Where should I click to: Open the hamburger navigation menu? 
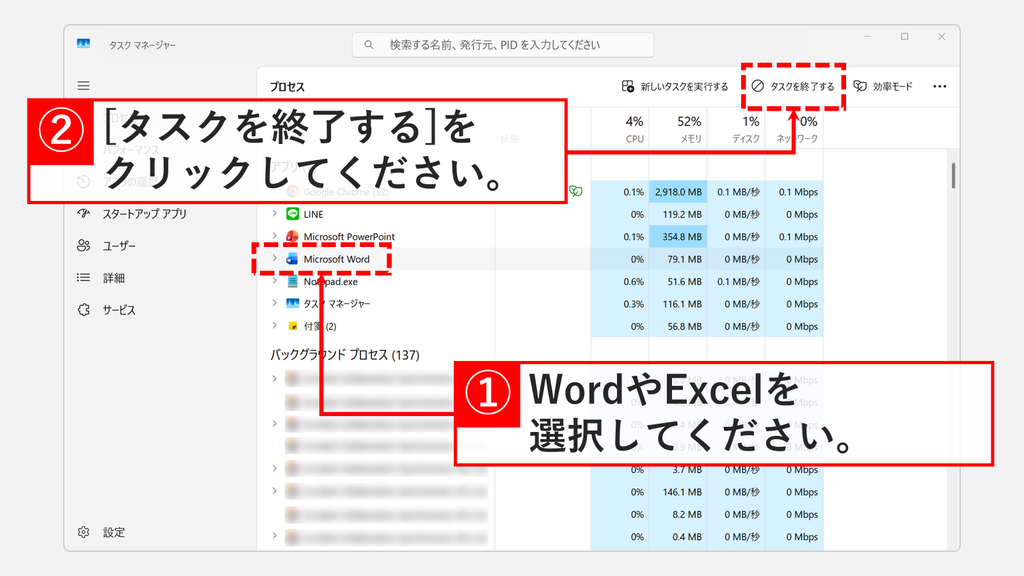(x=84, y=86)
